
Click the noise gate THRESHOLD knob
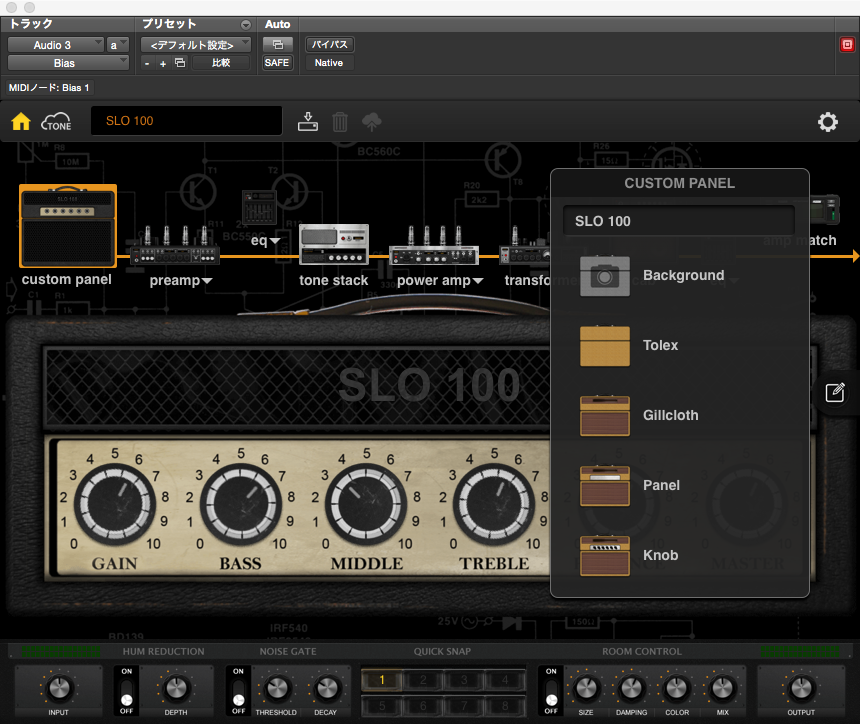pyautogui.click(x=277, y=688)
